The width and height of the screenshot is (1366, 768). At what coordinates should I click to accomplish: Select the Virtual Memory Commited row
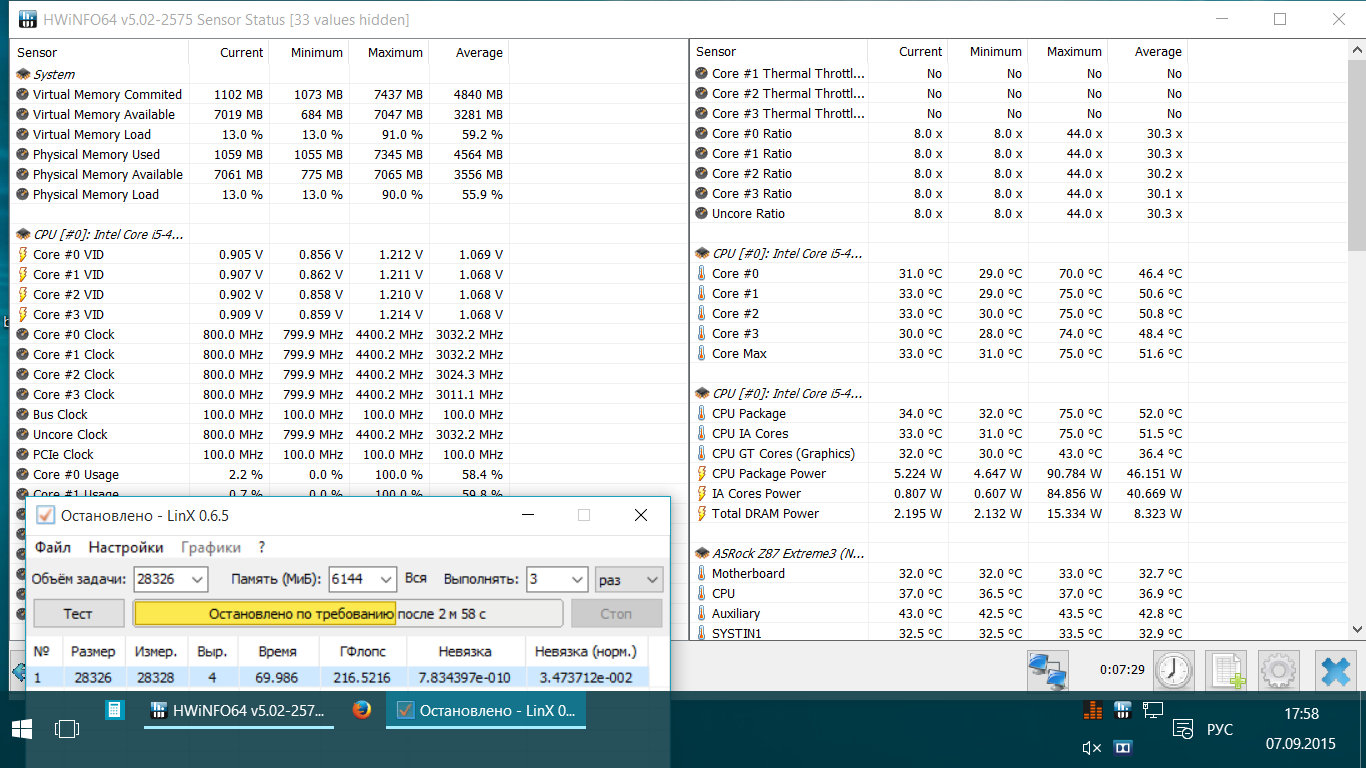click(259, 94)
